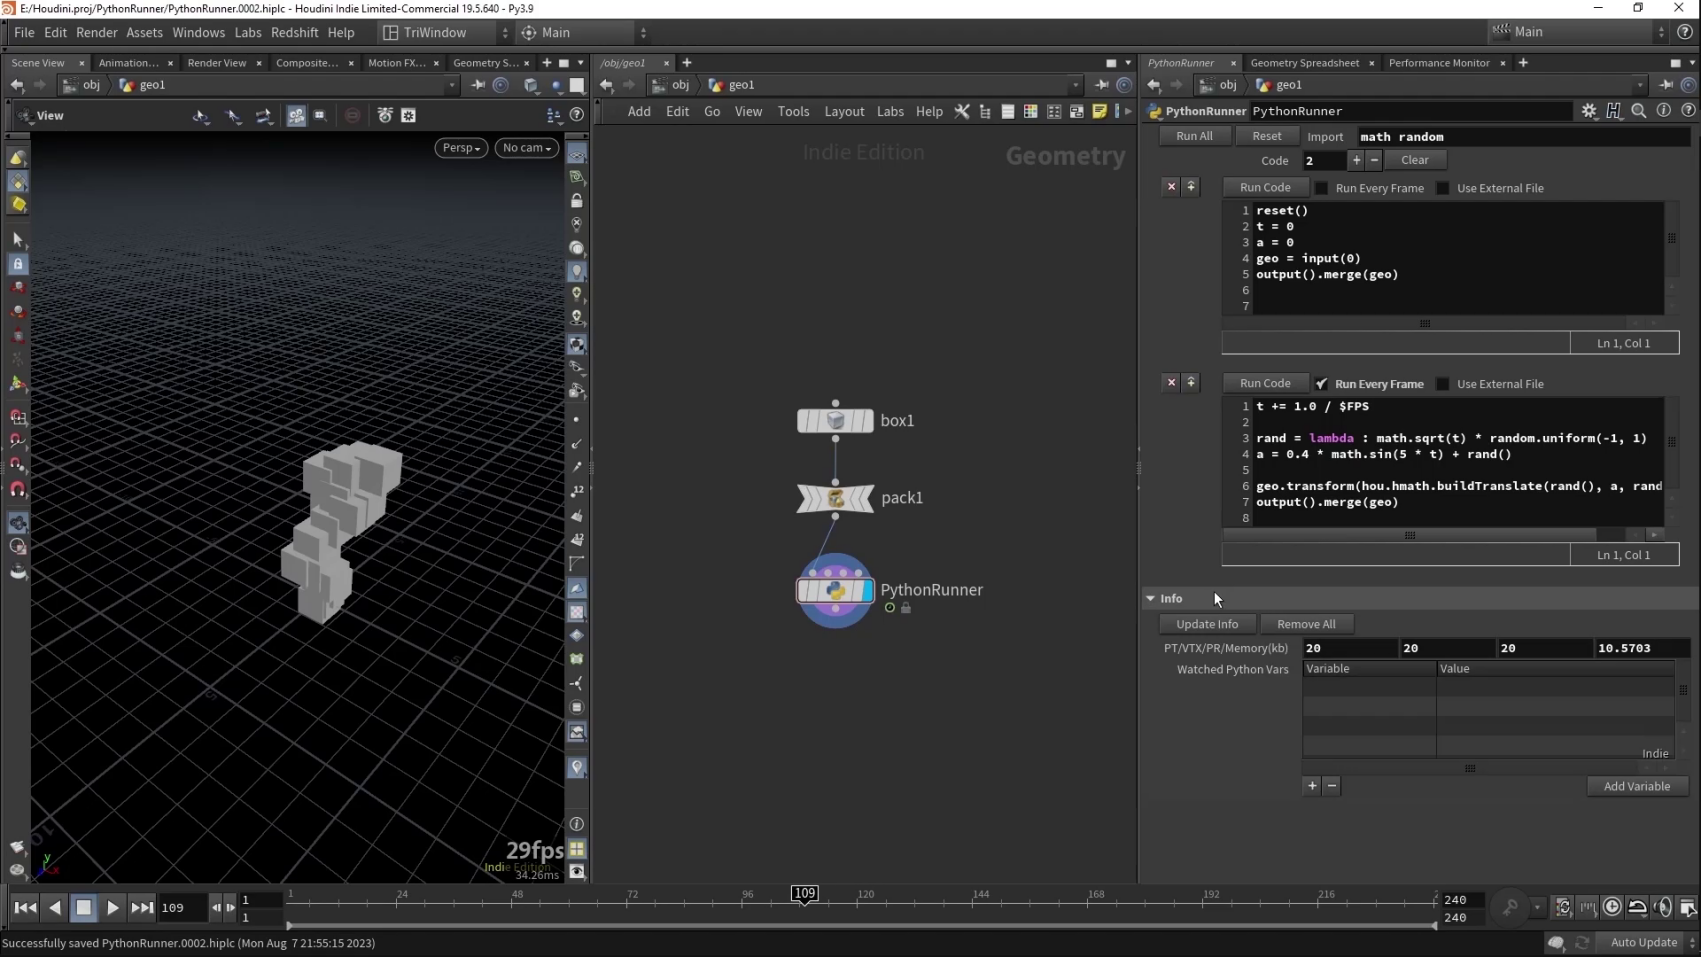The width and height of the screenshot is (1701, 957).
Task: Insert code block before the second snippet
Action: tap(1191, 383)
